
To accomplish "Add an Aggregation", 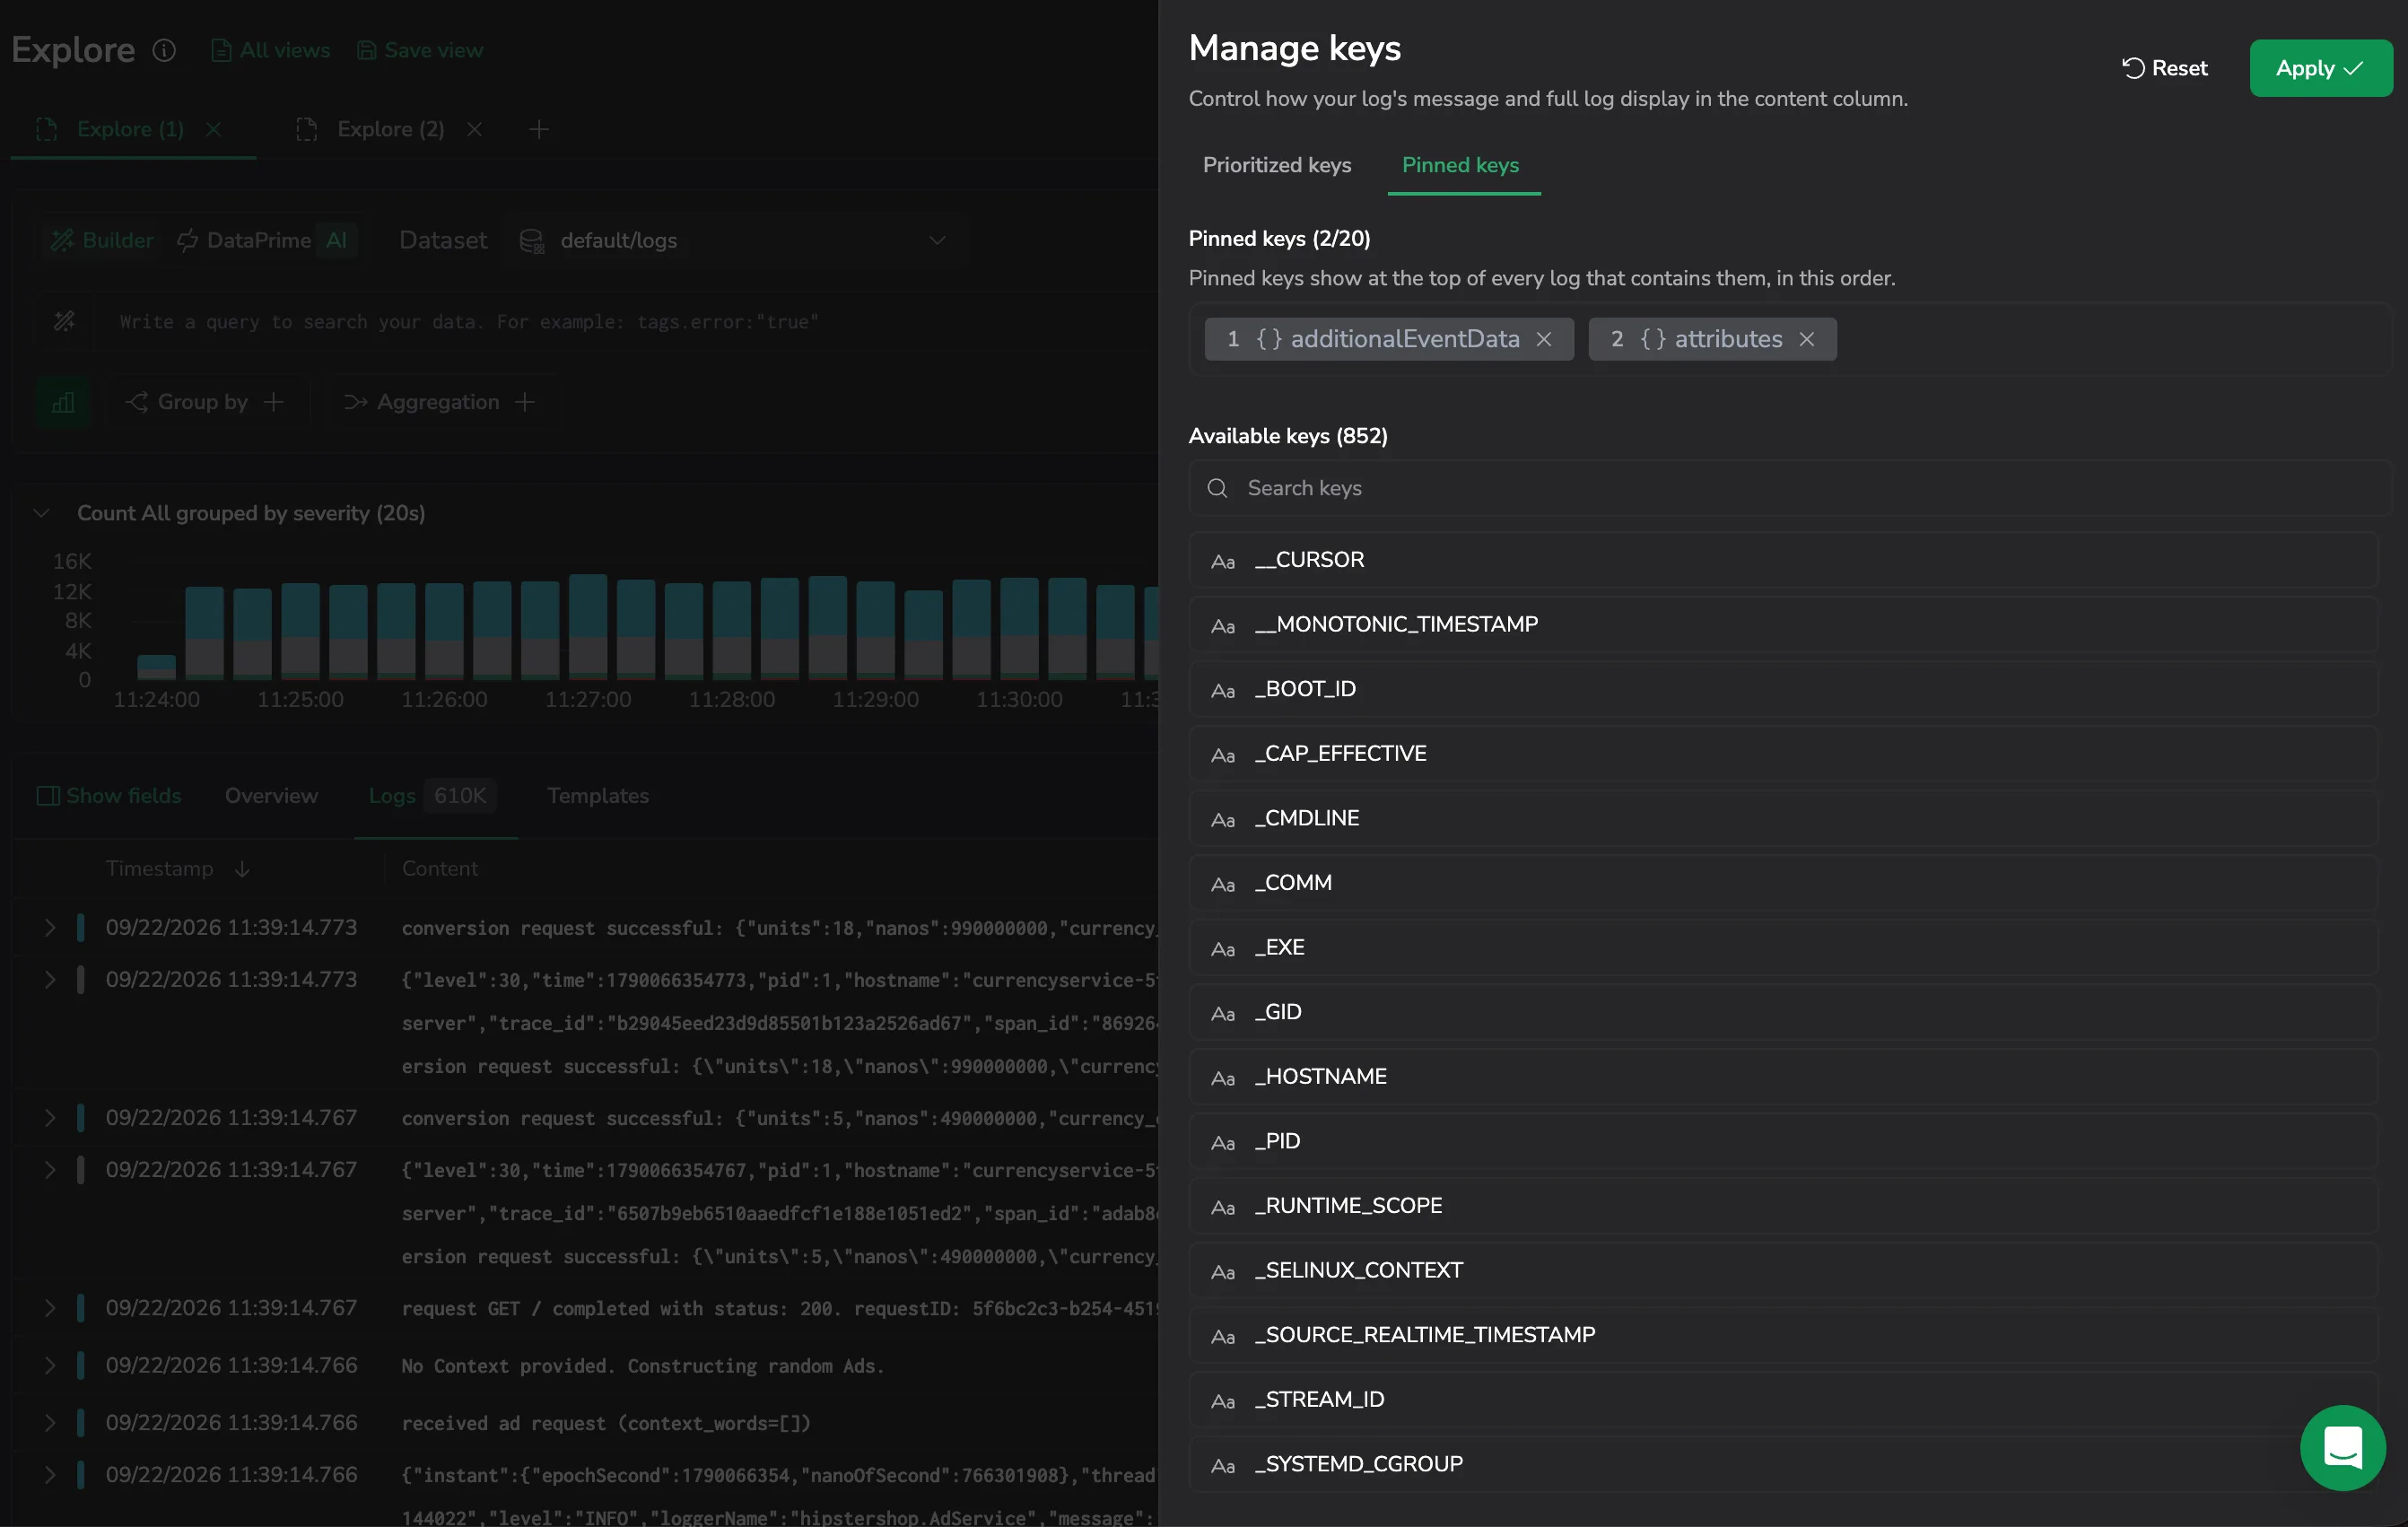I will click(x=440, y=402).
